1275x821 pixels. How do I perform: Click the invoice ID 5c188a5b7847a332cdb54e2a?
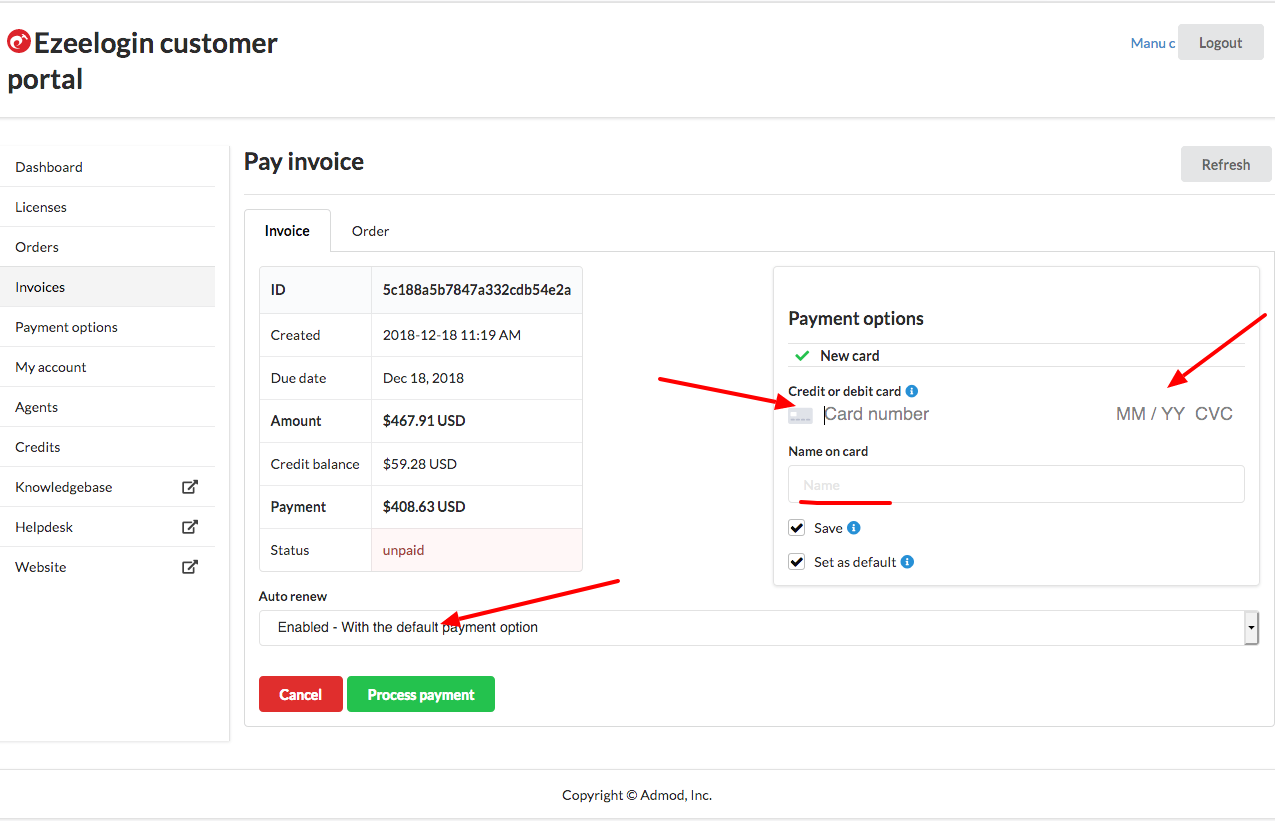477,290
